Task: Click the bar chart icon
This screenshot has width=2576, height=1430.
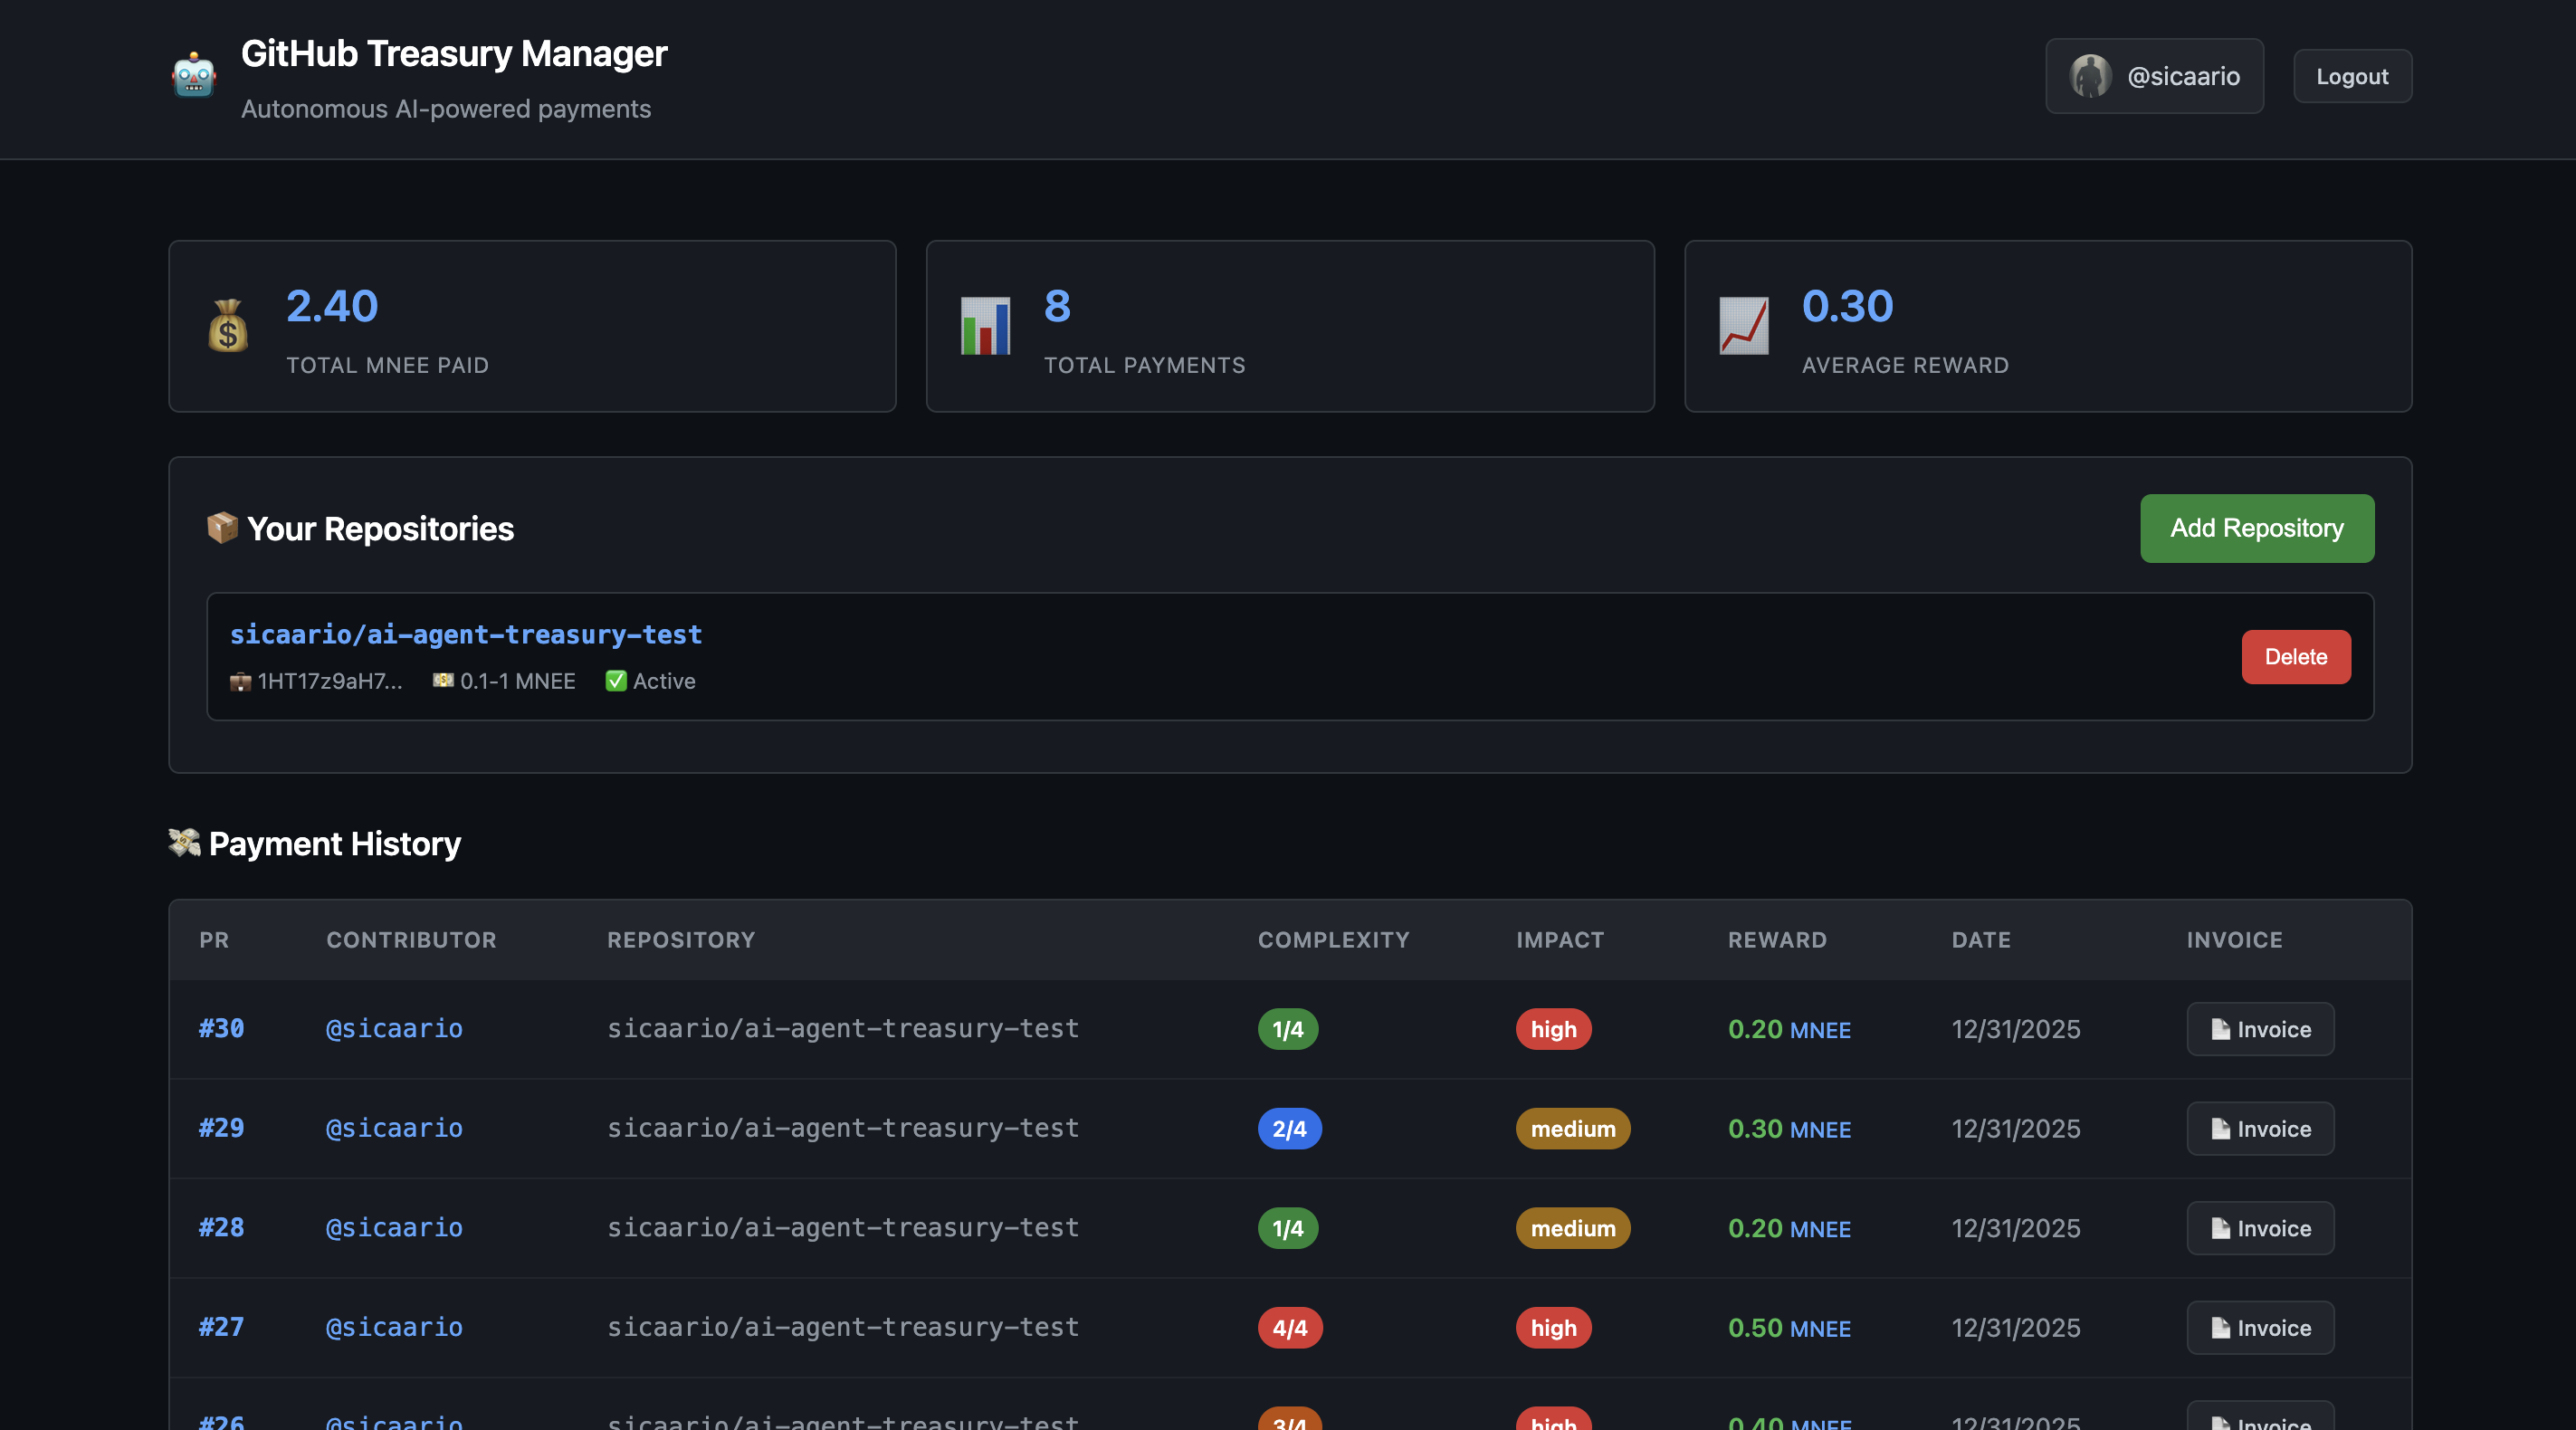Action: tap(985, 326)
